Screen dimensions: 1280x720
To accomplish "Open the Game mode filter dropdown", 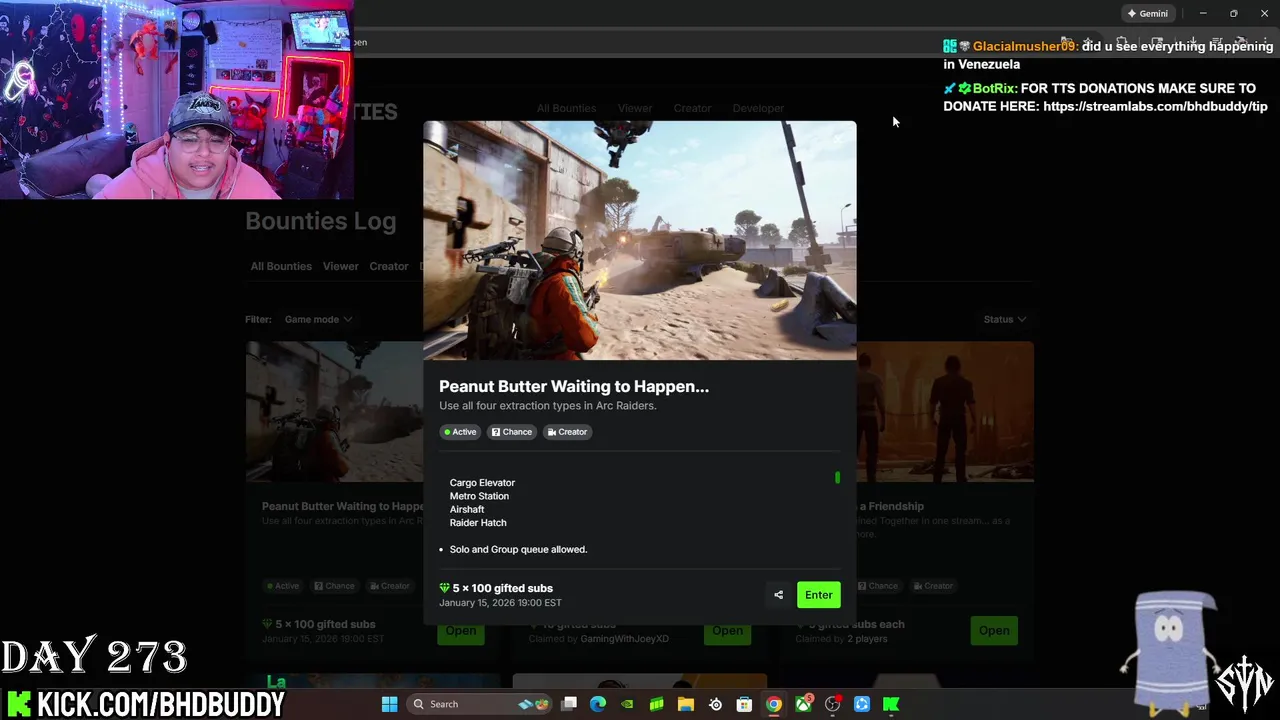I will click(x=318, y=319).
